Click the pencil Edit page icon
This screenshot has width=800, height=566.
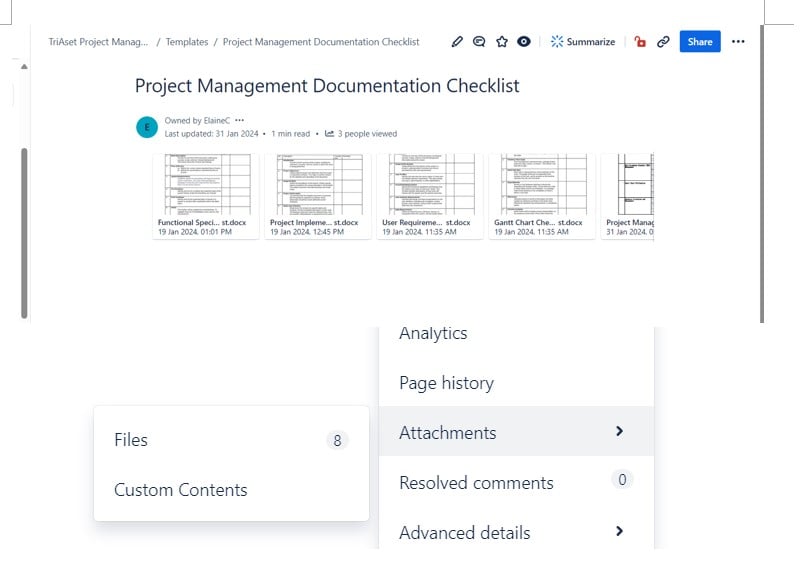[457, 42]
